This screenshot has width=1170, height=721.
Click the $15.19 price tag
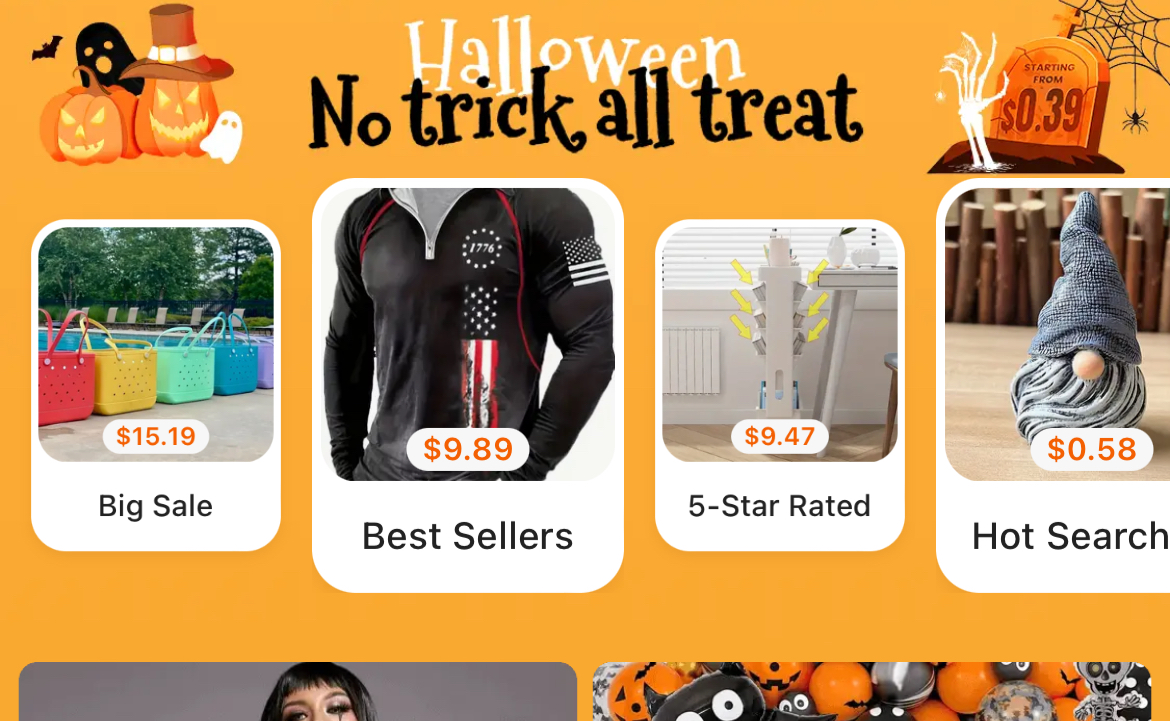[x=155, y=436]
